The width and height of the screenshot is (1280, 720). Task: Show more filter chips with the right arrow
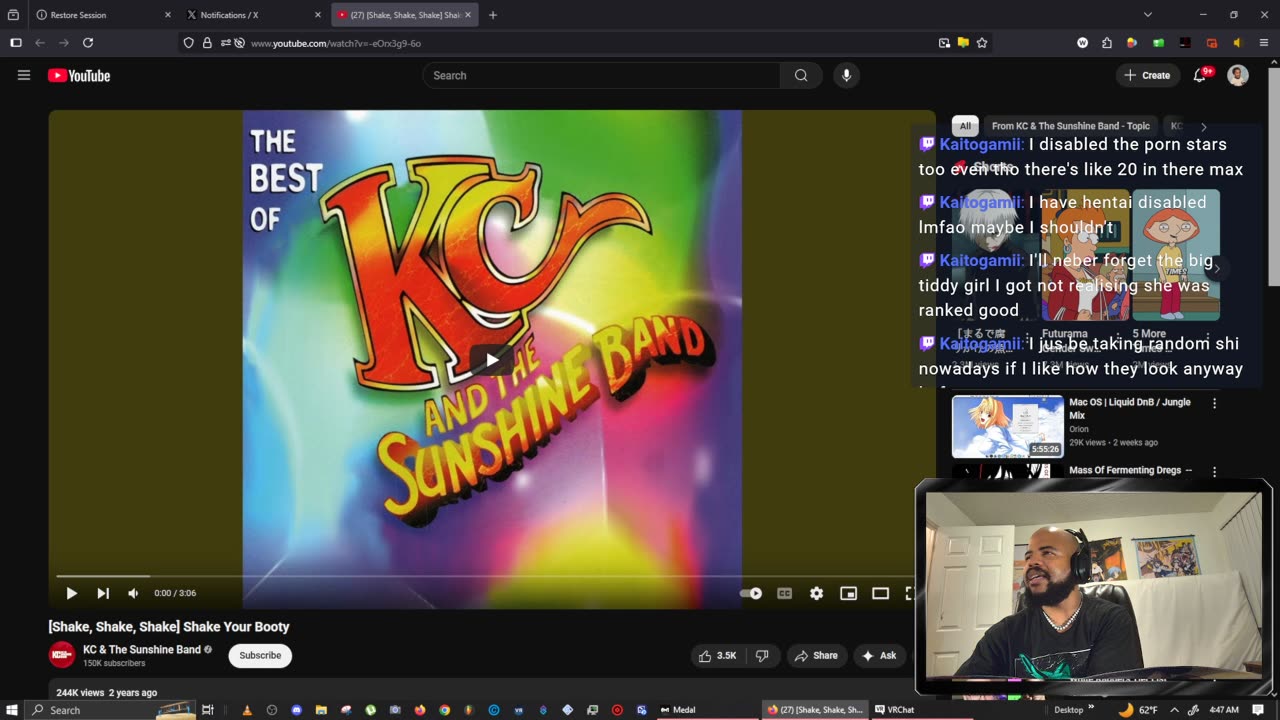click(x=1203, y=127)
